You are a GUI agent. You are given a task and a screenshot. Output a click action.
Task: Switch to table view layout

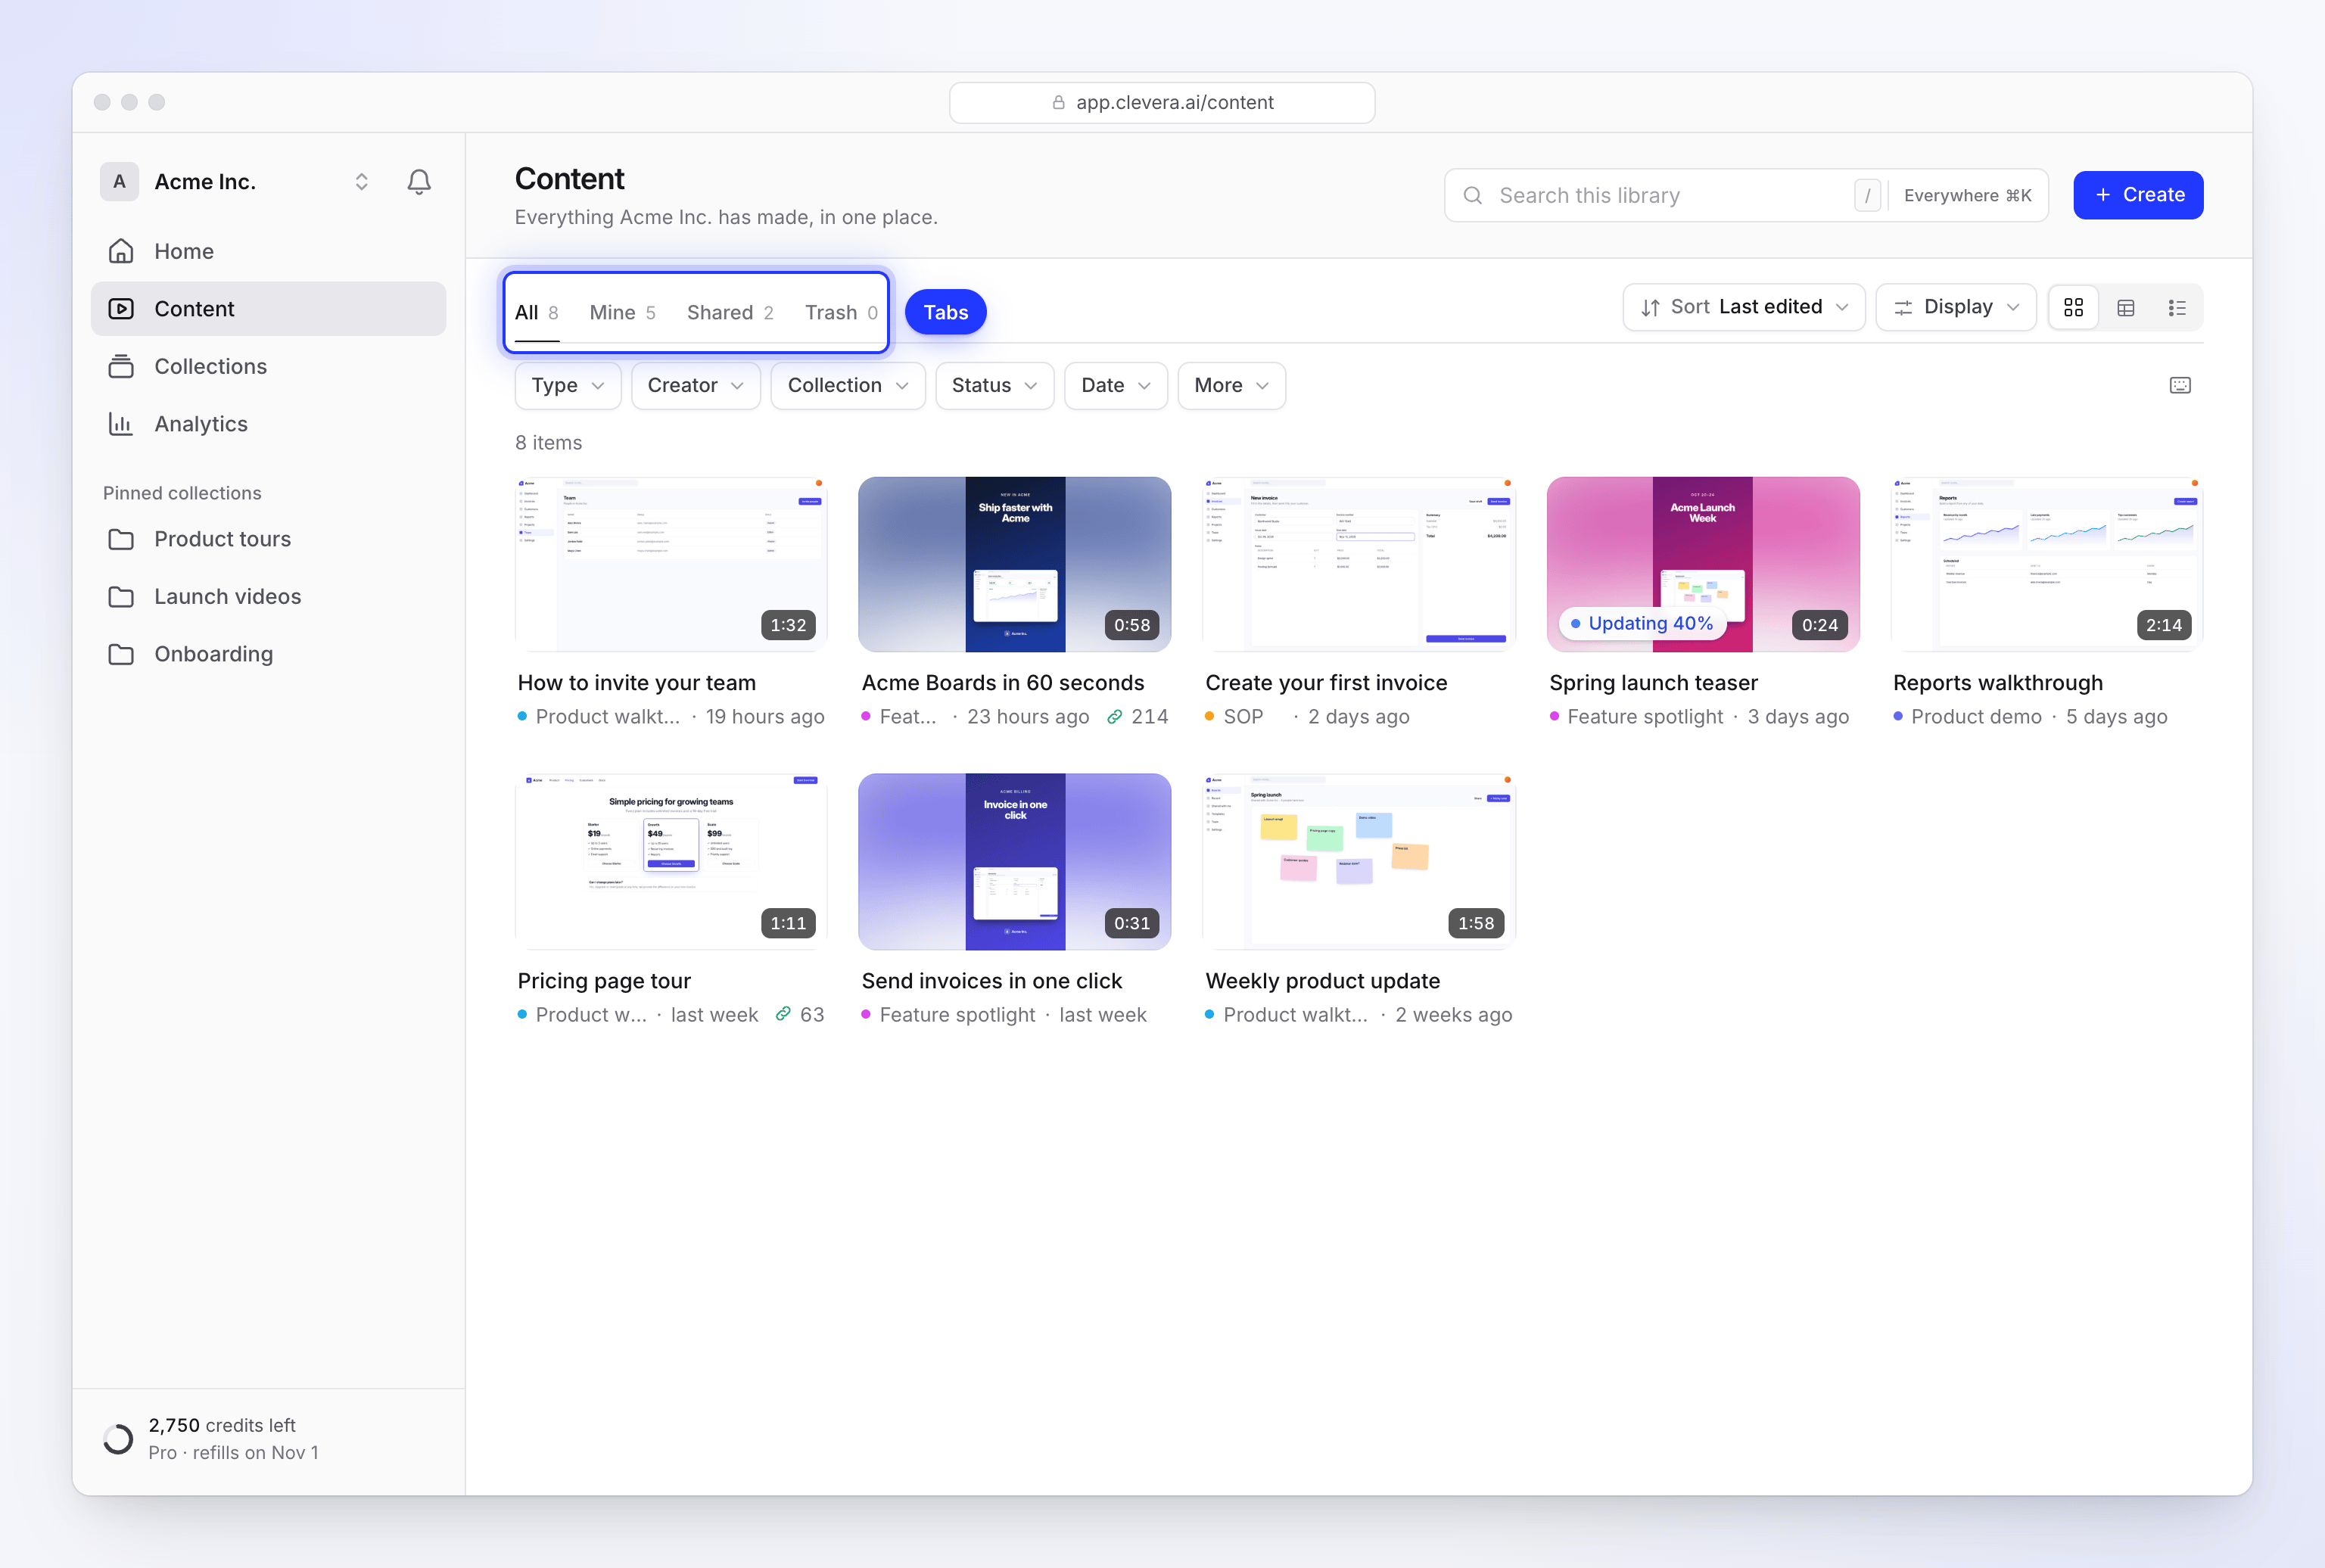(2126, 307)
